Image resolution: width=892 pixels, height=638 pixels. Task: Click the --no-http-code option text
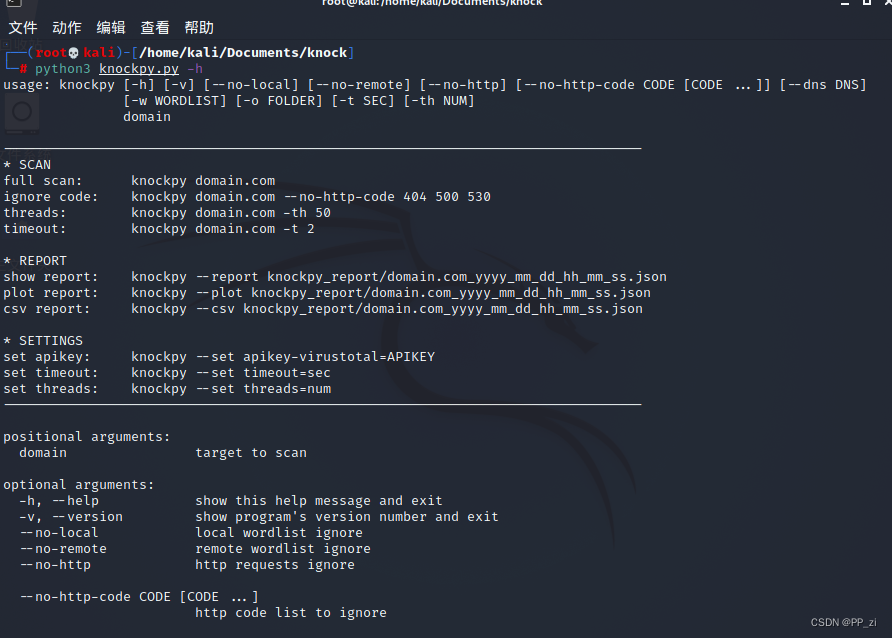click(75, 596)
